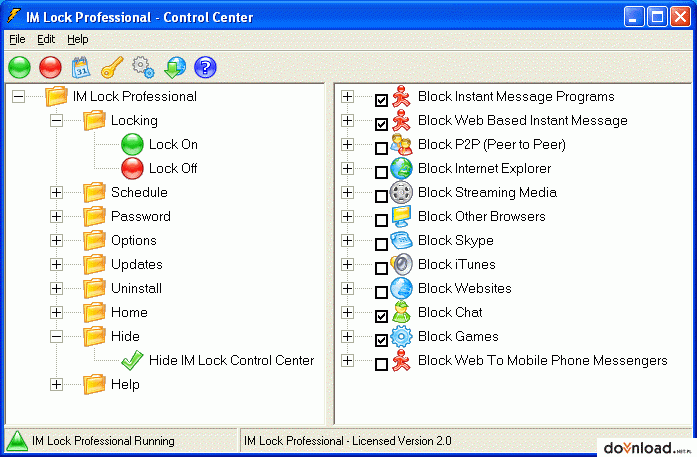Viewport: 697px width, 457px height.
Task: Expand the Block Websites node
Action: click(x=348, y=289)
